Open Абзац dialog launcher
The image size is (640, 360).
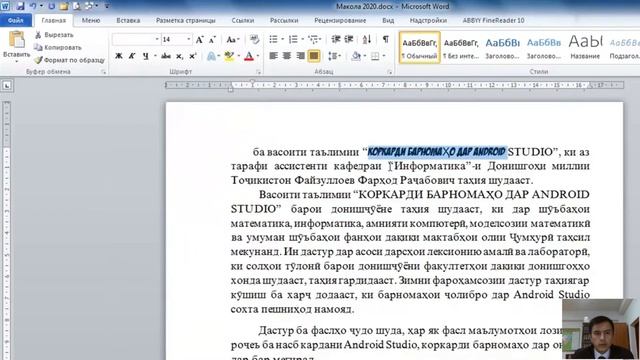(x=389, y=72)
